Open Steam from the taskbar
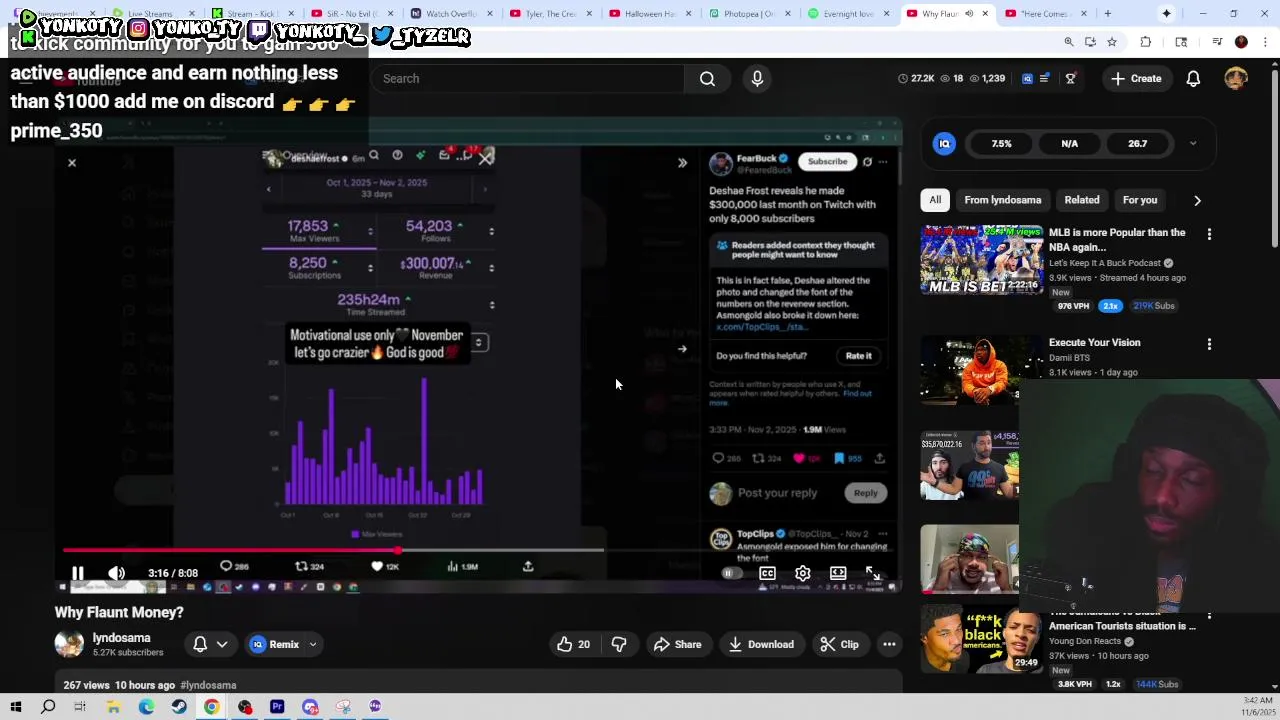 point(179,707)
